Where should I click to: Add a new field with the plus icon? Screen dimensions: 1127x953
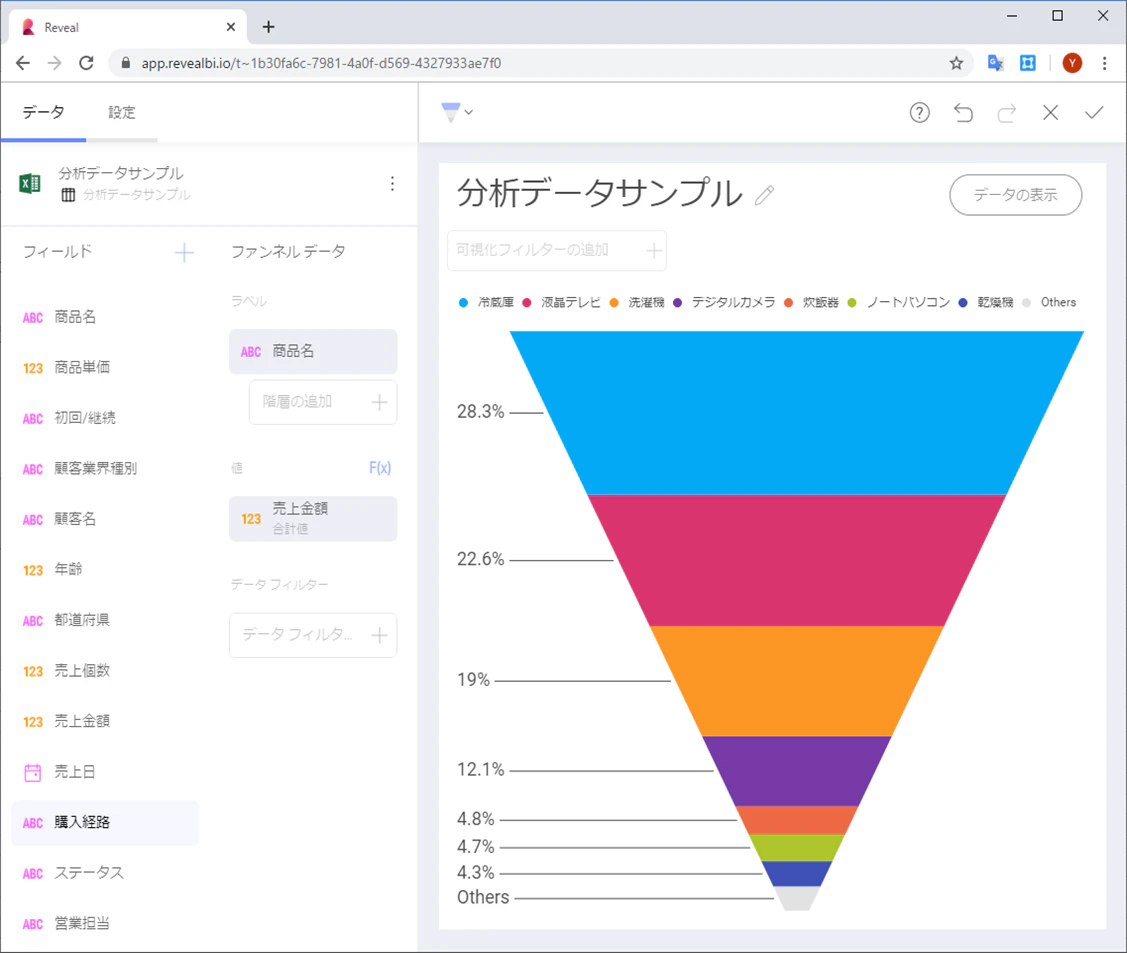(184, 252)
